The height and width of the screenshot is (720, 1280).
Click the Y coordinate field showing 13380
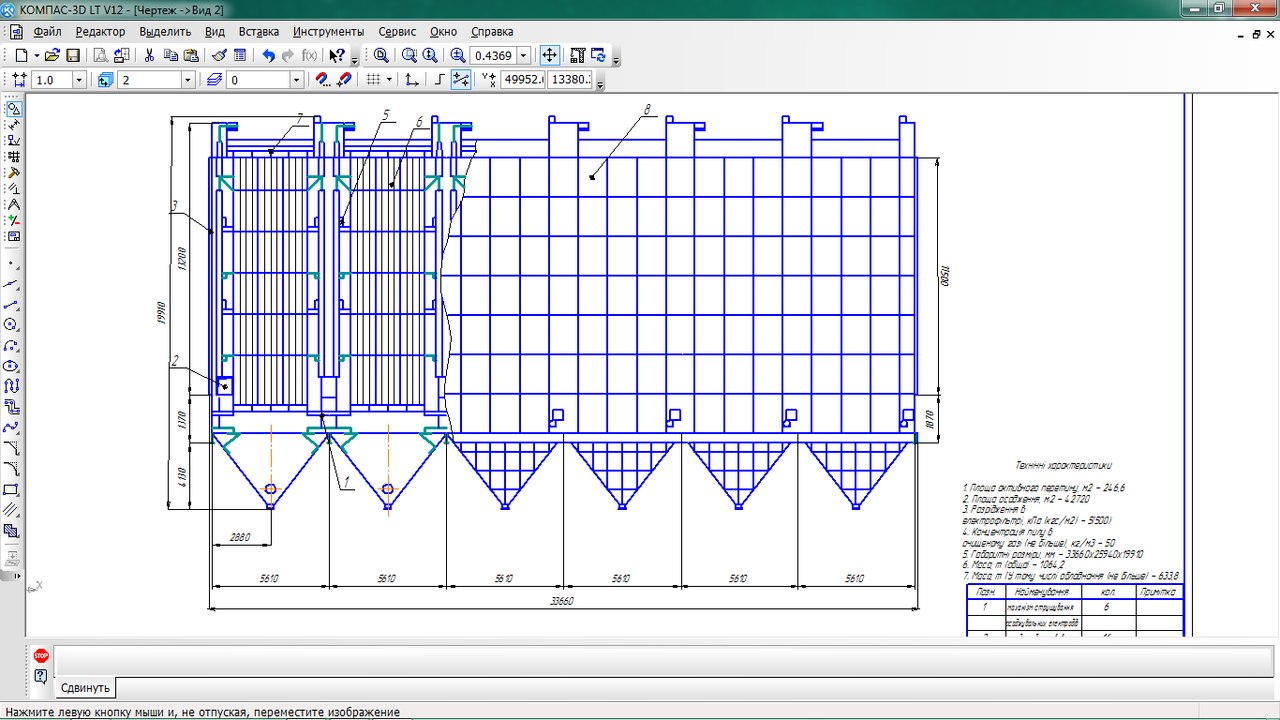[570, 80]
